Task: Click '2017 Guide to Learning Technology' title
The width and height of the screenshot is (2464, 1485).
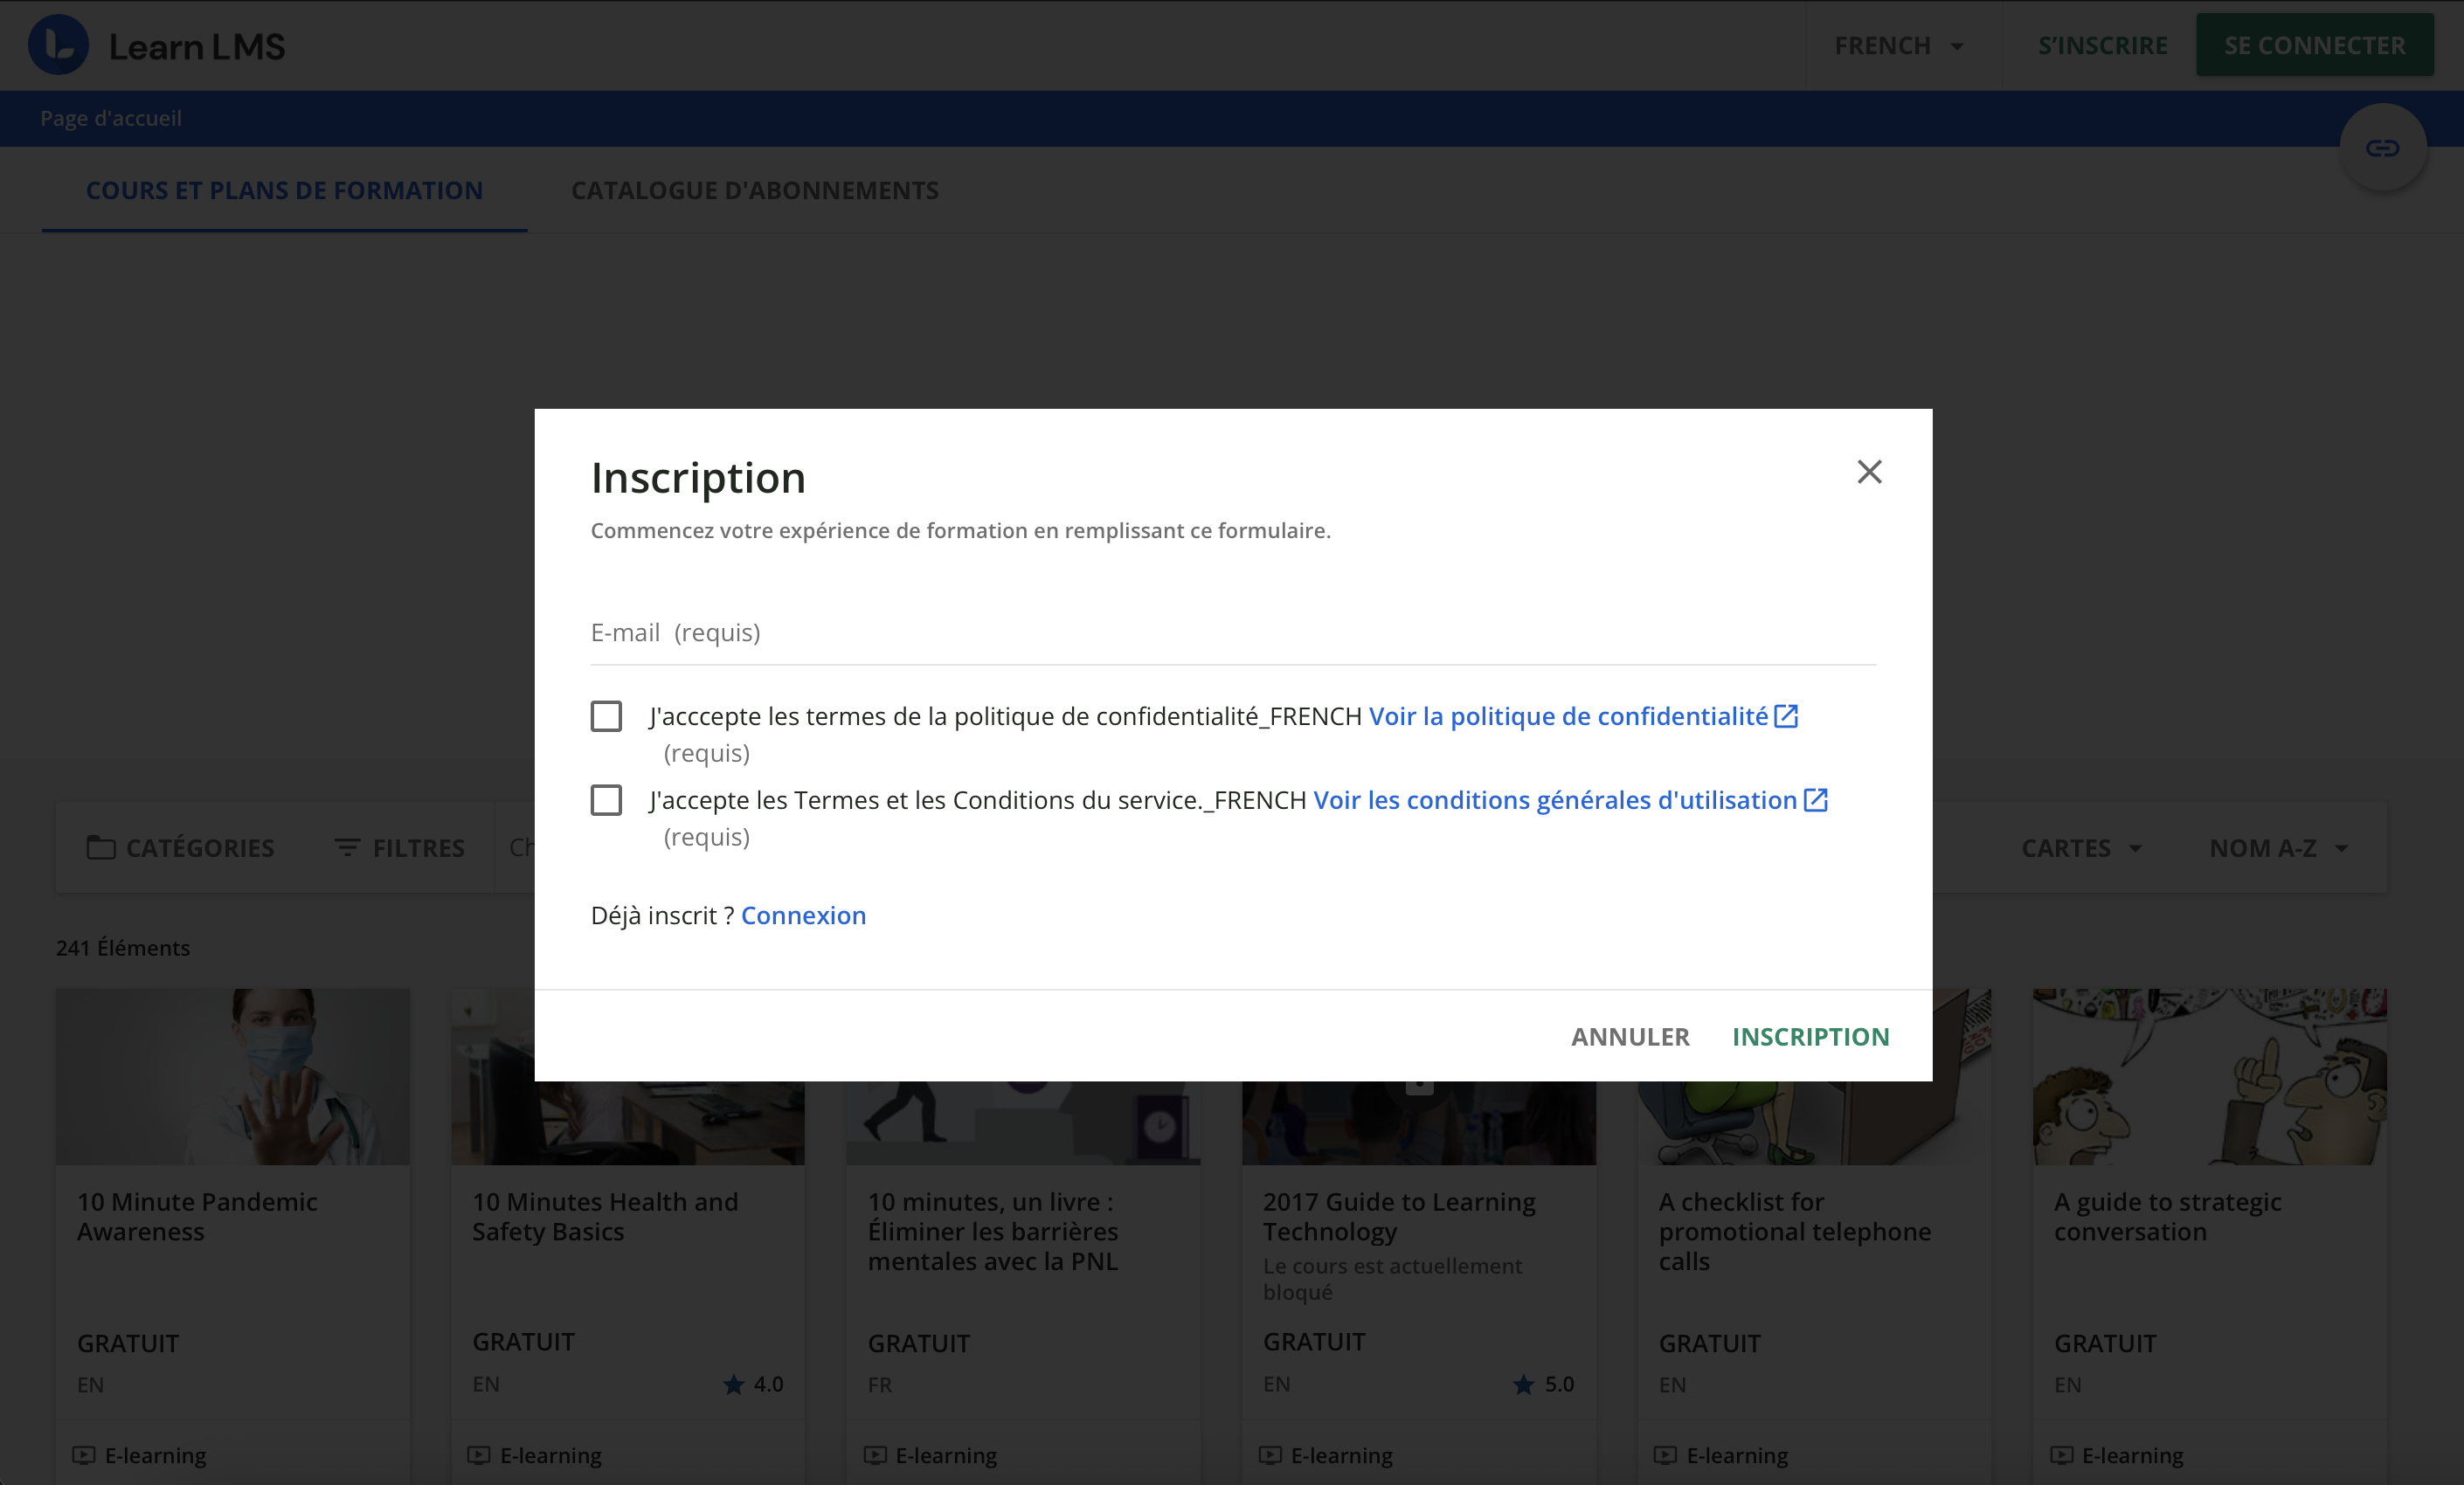Action: click(x=1399, y=1217)
